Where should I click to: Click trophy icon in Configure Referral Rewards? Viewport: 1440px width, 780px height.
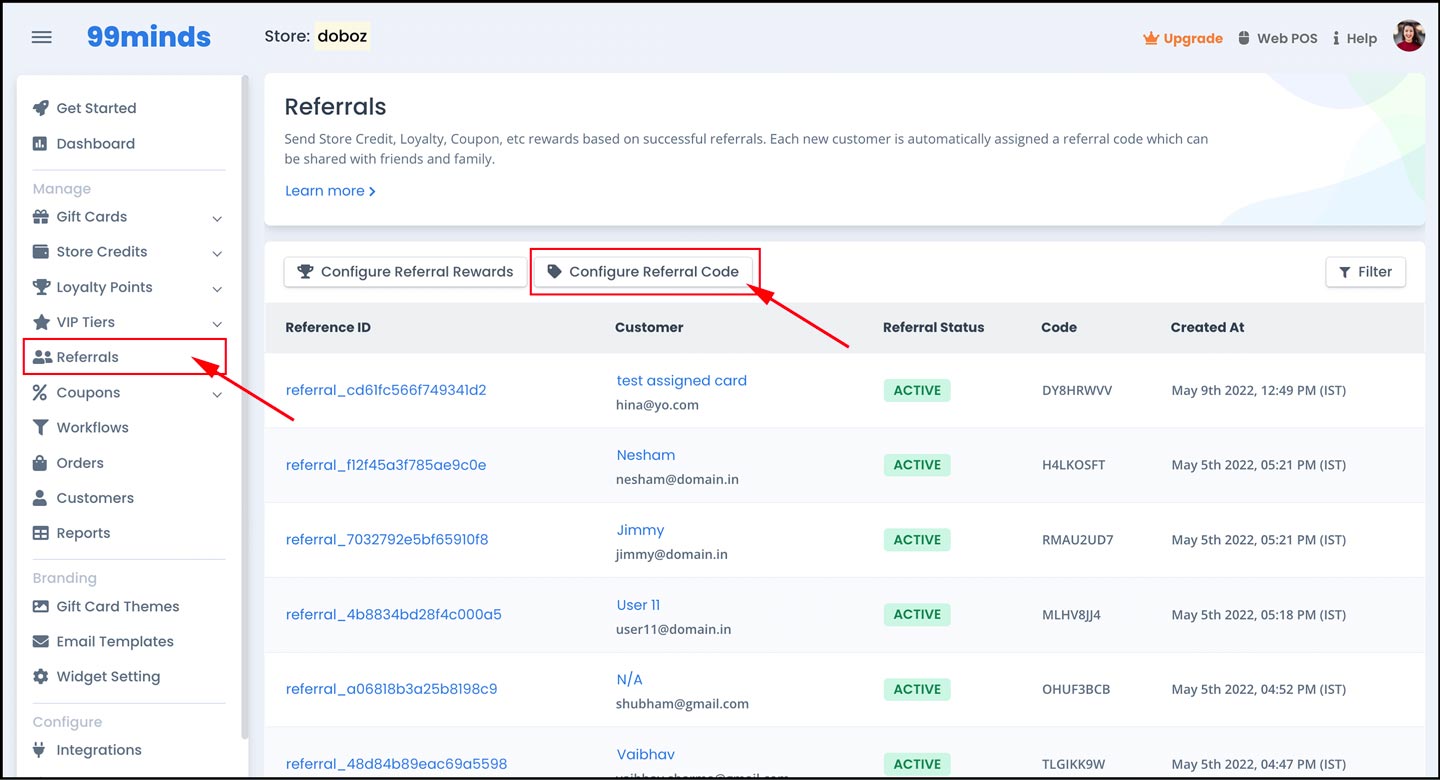pos(306,271)
